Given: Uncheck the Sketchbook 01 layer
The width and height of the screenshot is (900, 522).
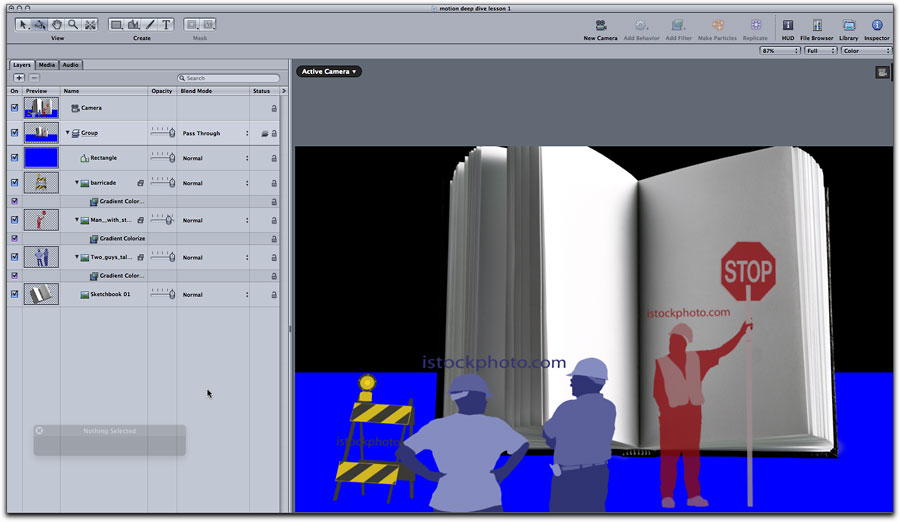Looking at the screenshot, I should (x=14, y=293).
